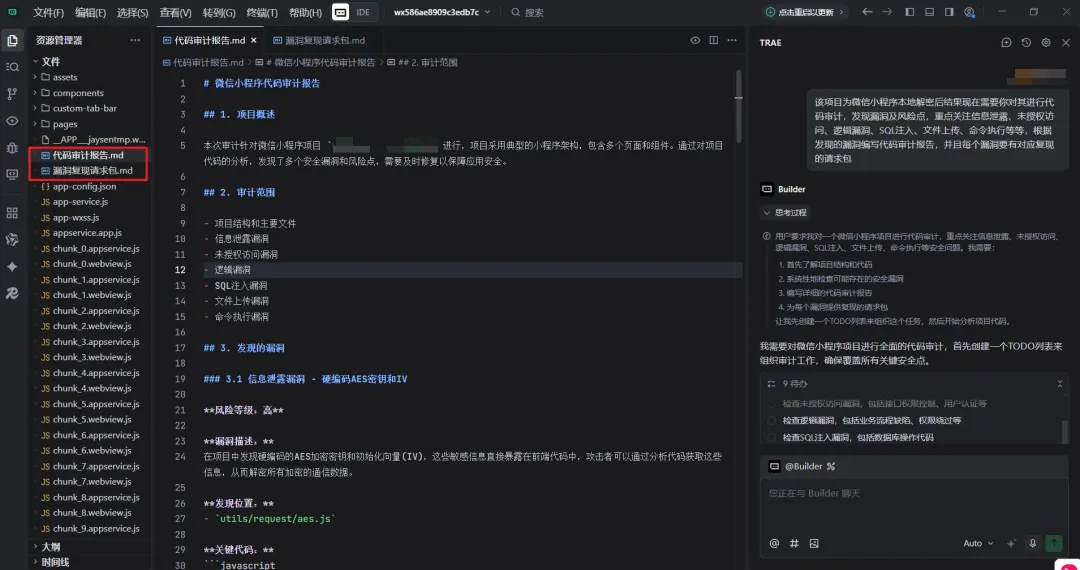1080x570 pixels.
Task: Open the Extensions grid icon in activity bar
Action: pyautogui.click(x=12, y=213)
